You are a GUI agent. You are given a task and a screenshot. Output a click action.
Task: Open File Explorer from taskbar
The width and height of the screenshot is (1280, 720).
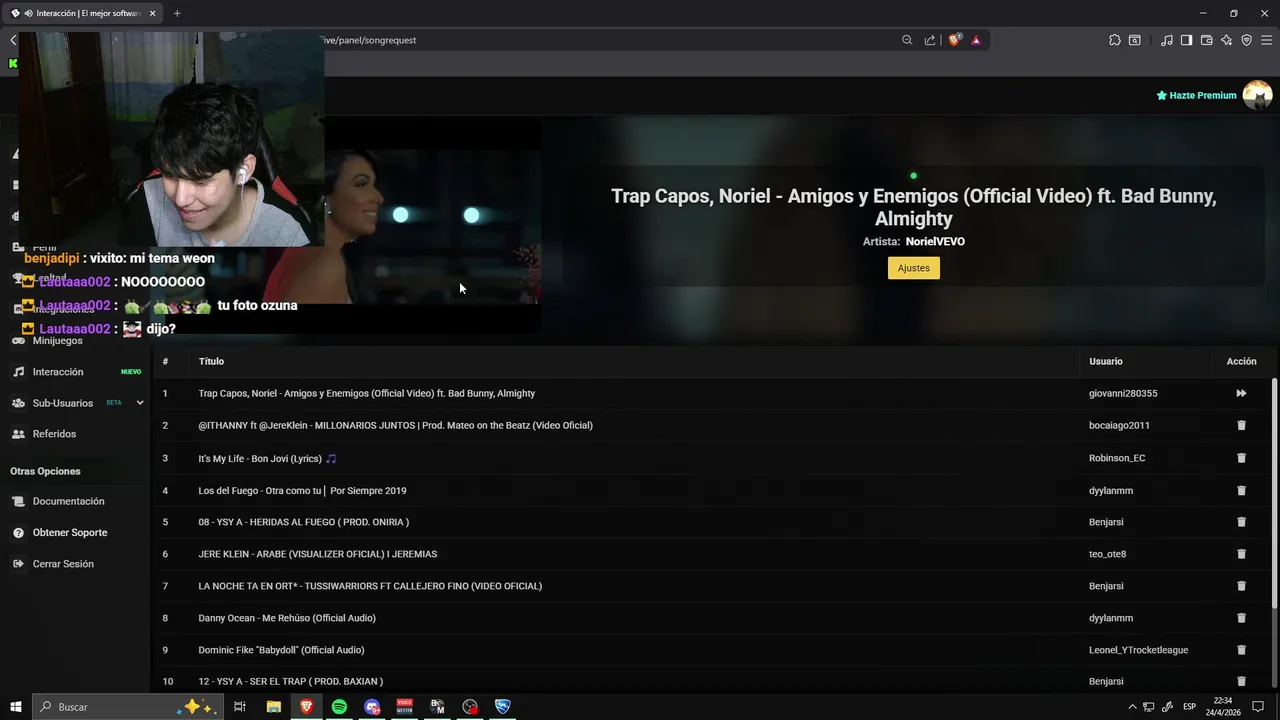(x=273, y=707)
